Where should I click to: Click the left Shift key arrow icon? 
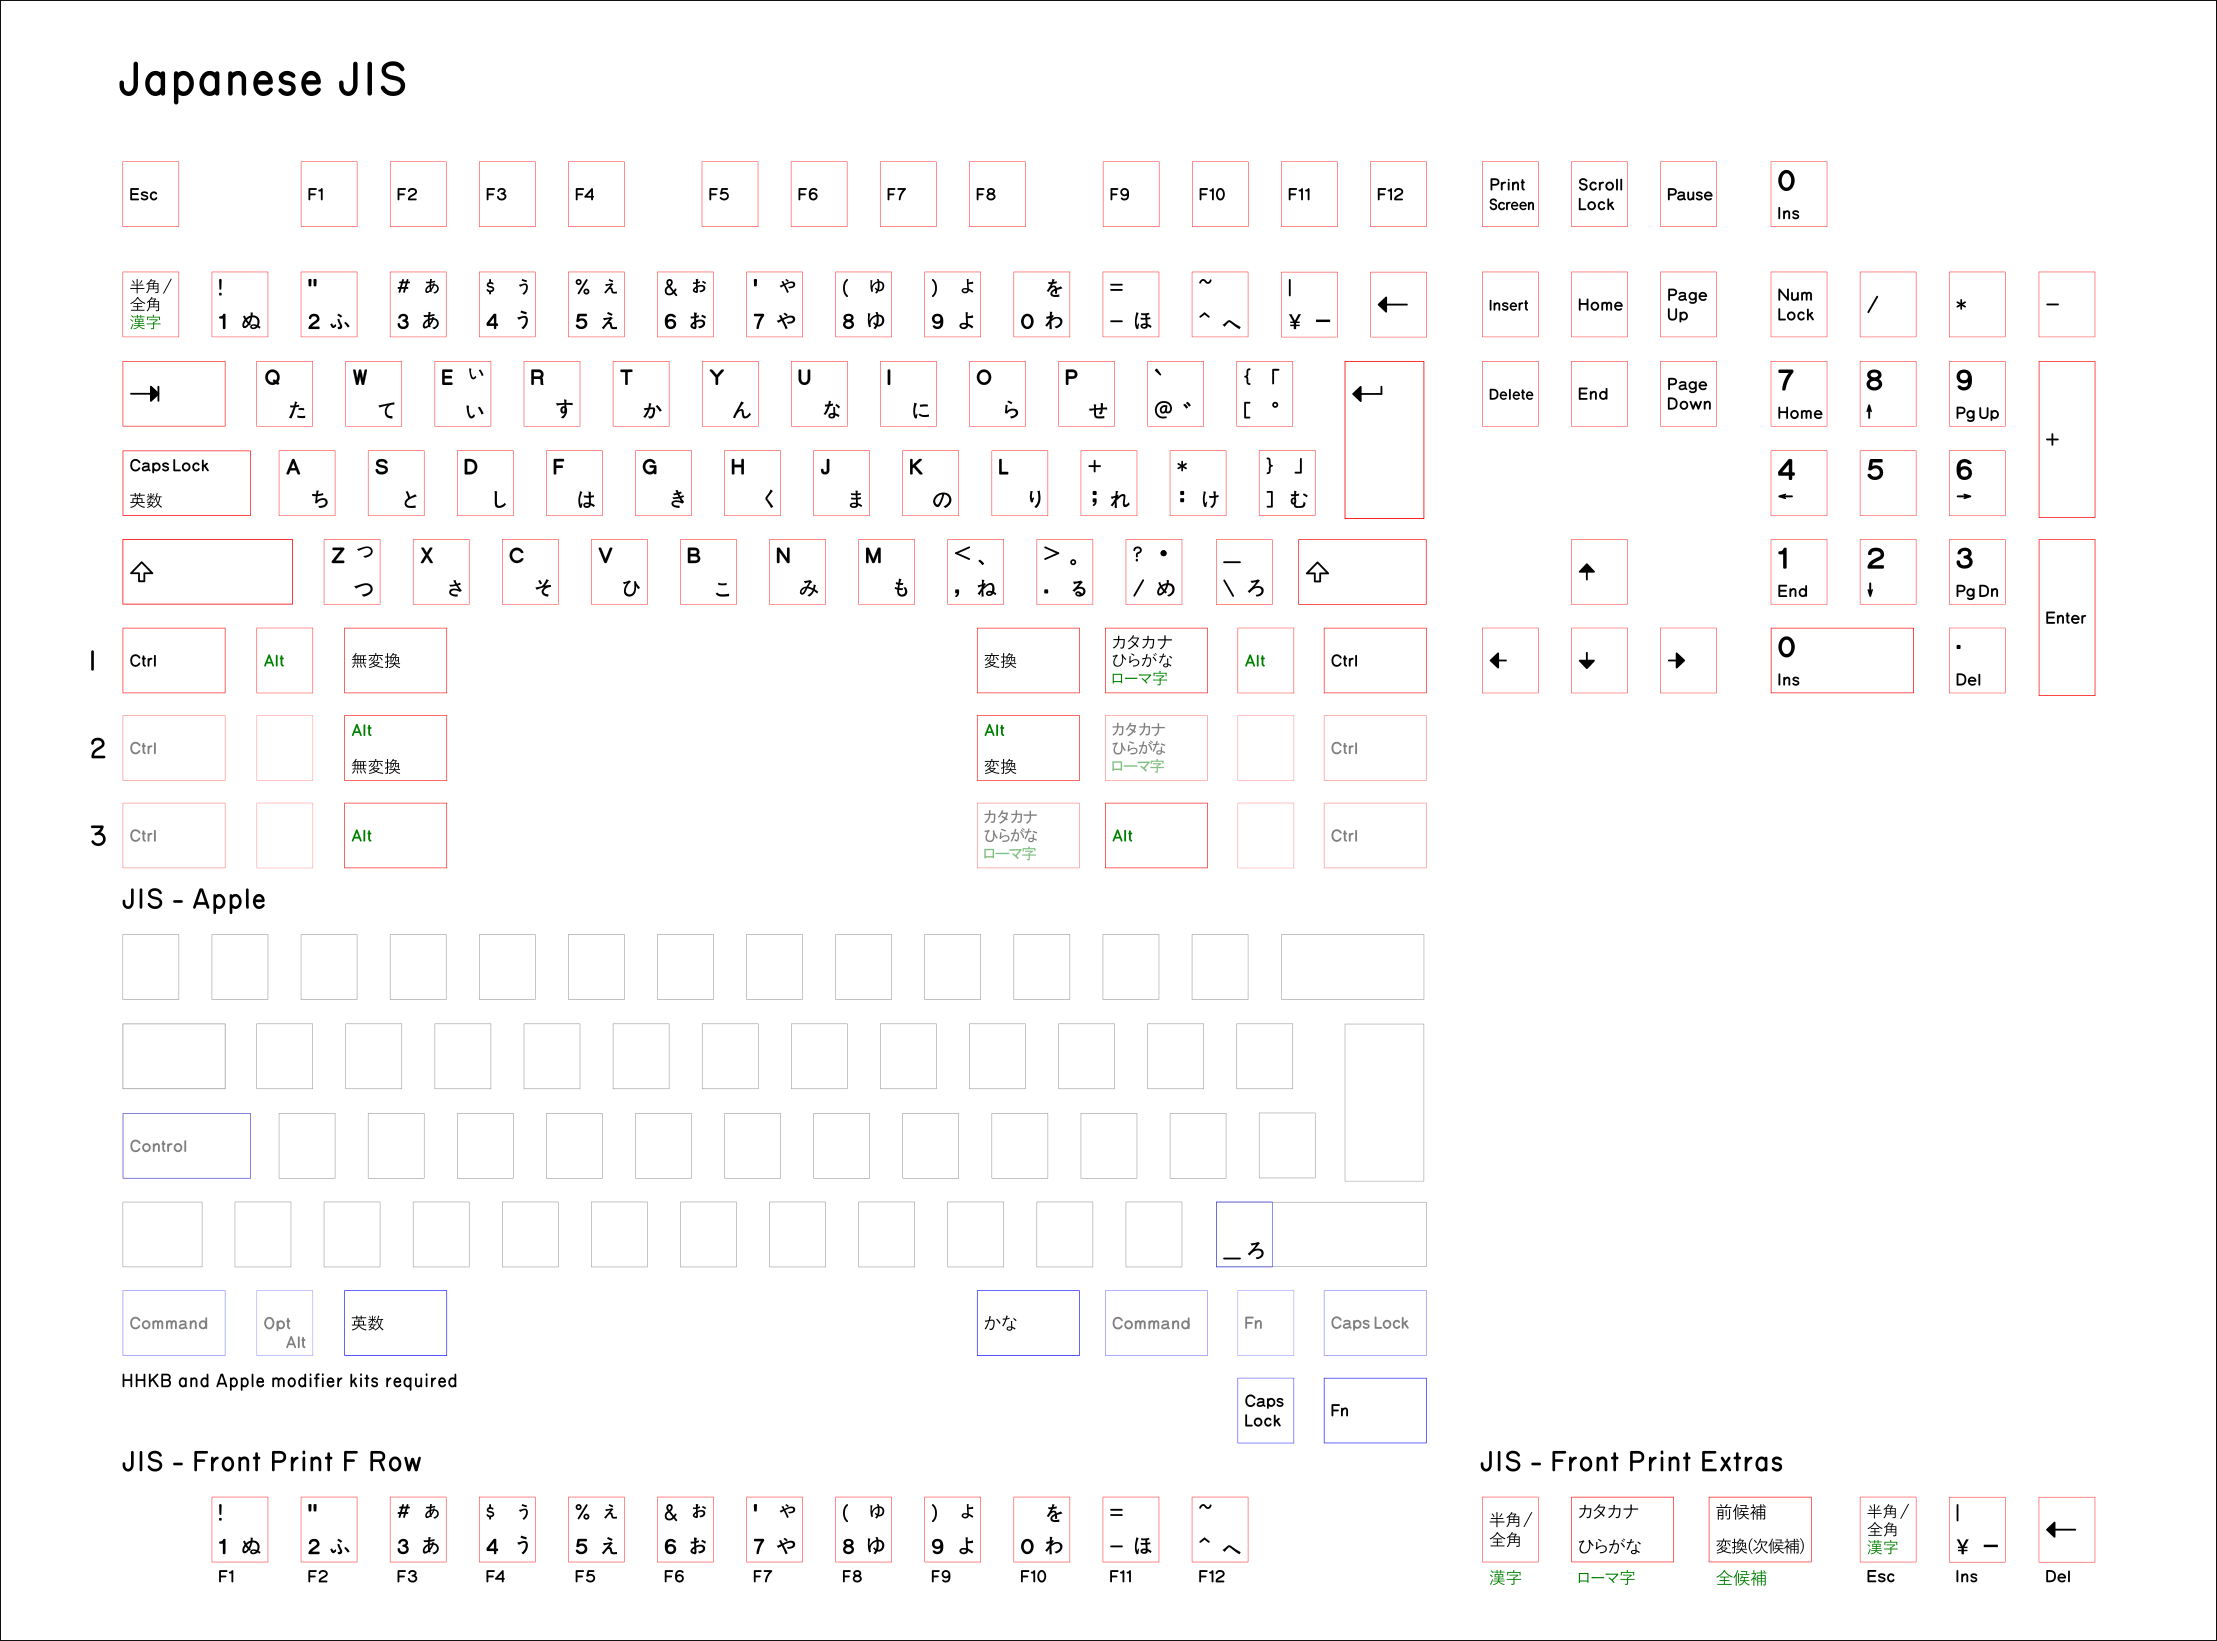tap(142, 572)
